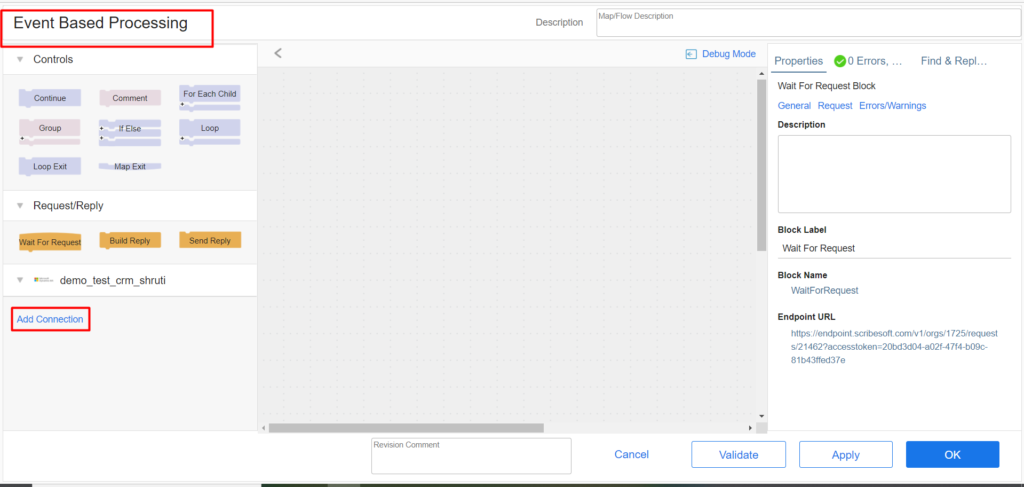The height and width of the screenshot is (487, 1024).
Task: Click the Wait For Request Block heading
Action: pyautogui.click(x=827, y=86)
